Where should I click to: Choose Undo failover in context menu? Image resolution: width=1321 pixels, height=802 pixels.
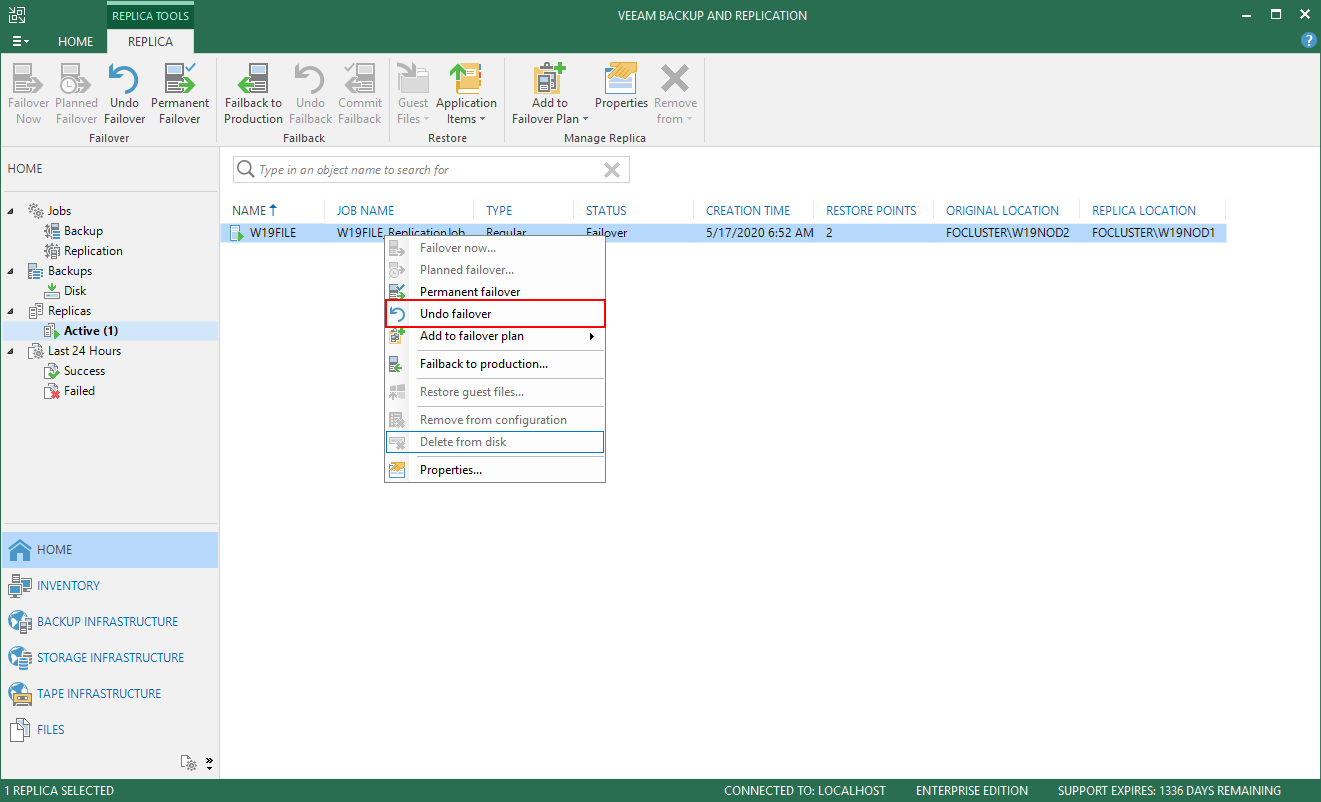495,314
